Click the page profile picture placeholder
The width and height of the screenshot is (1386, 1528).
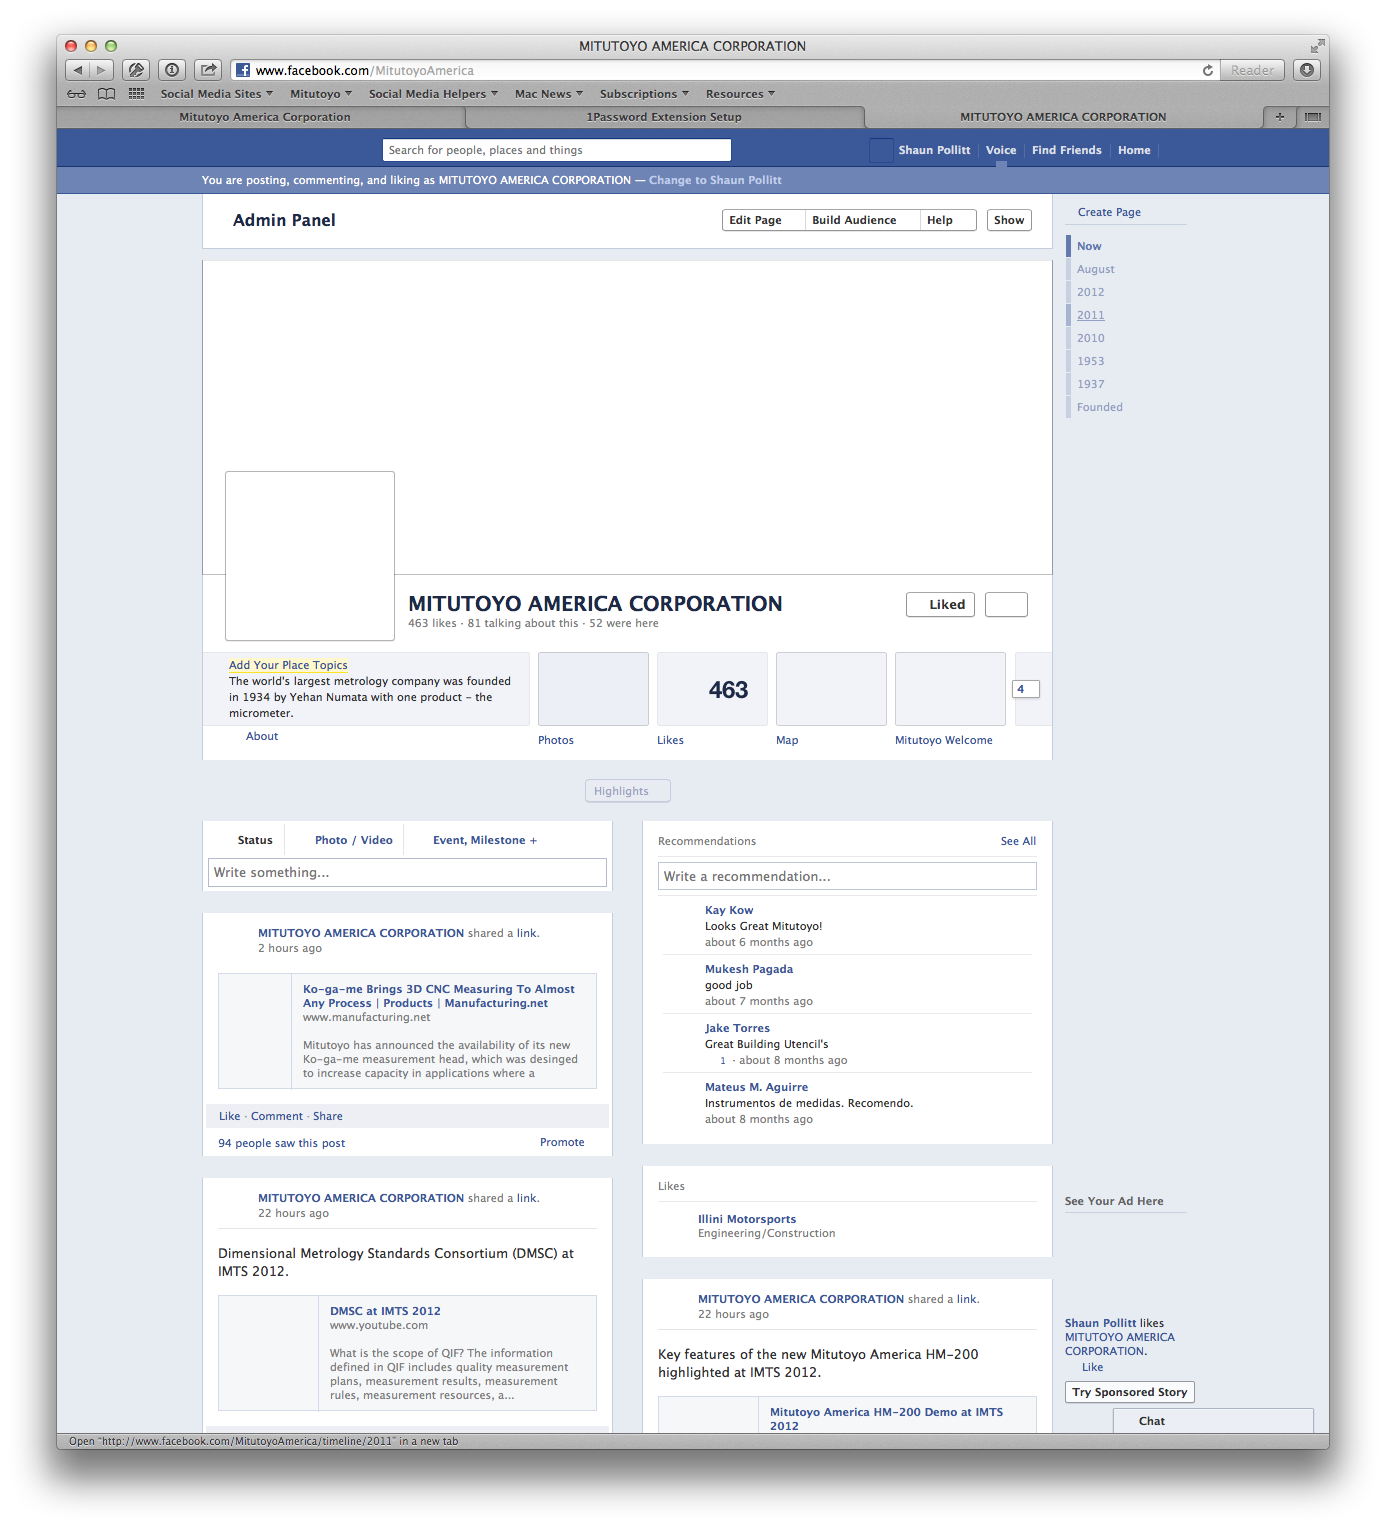310,556
